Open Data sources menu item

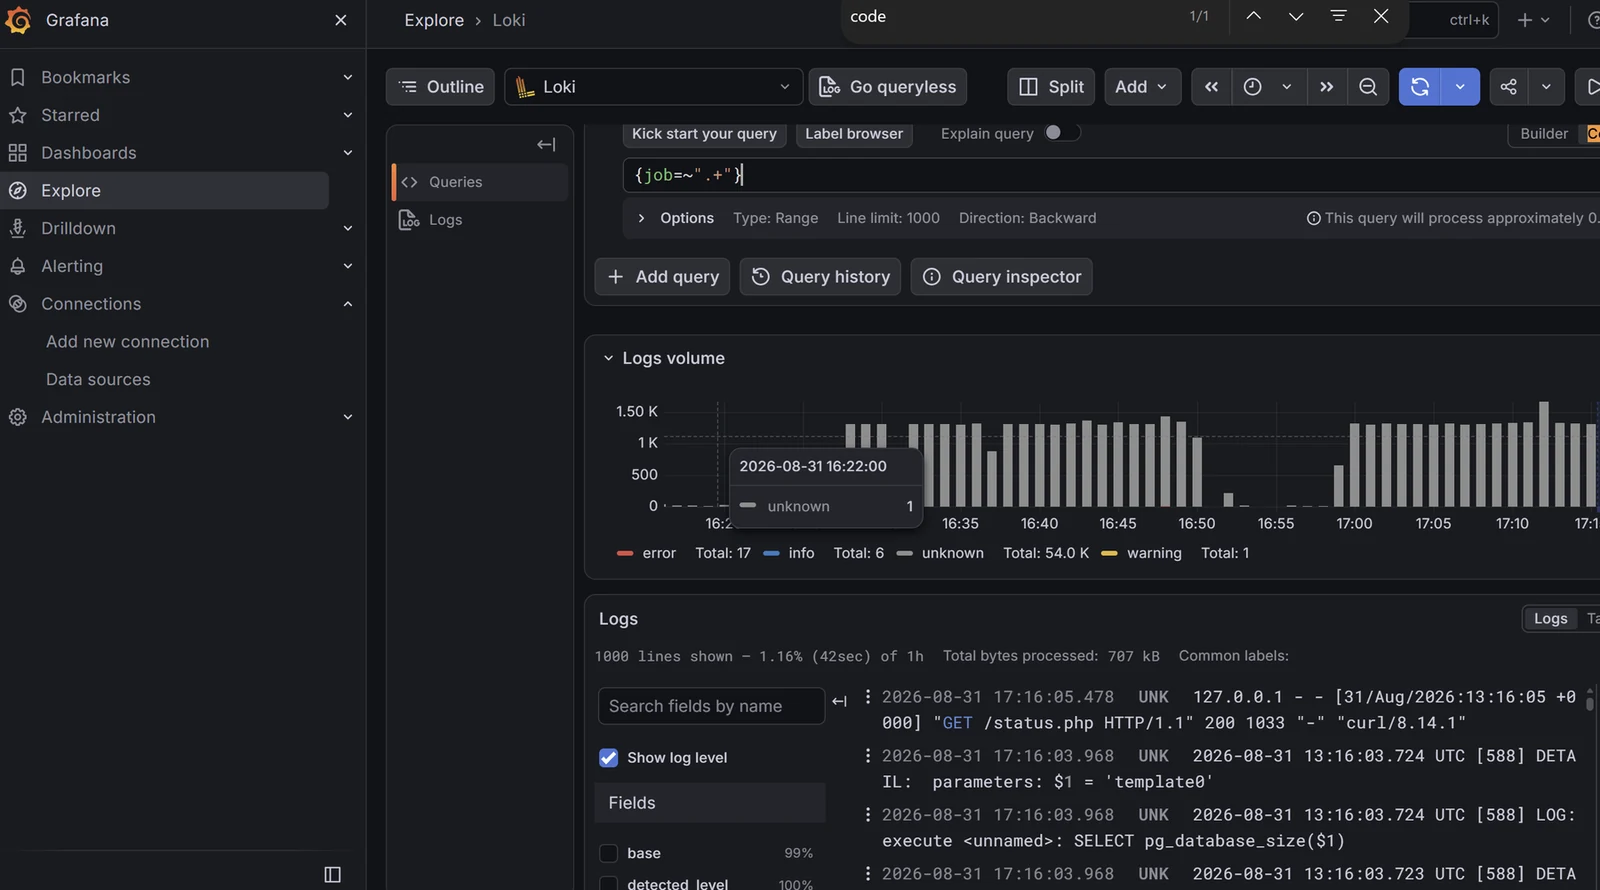coord(98,380)
